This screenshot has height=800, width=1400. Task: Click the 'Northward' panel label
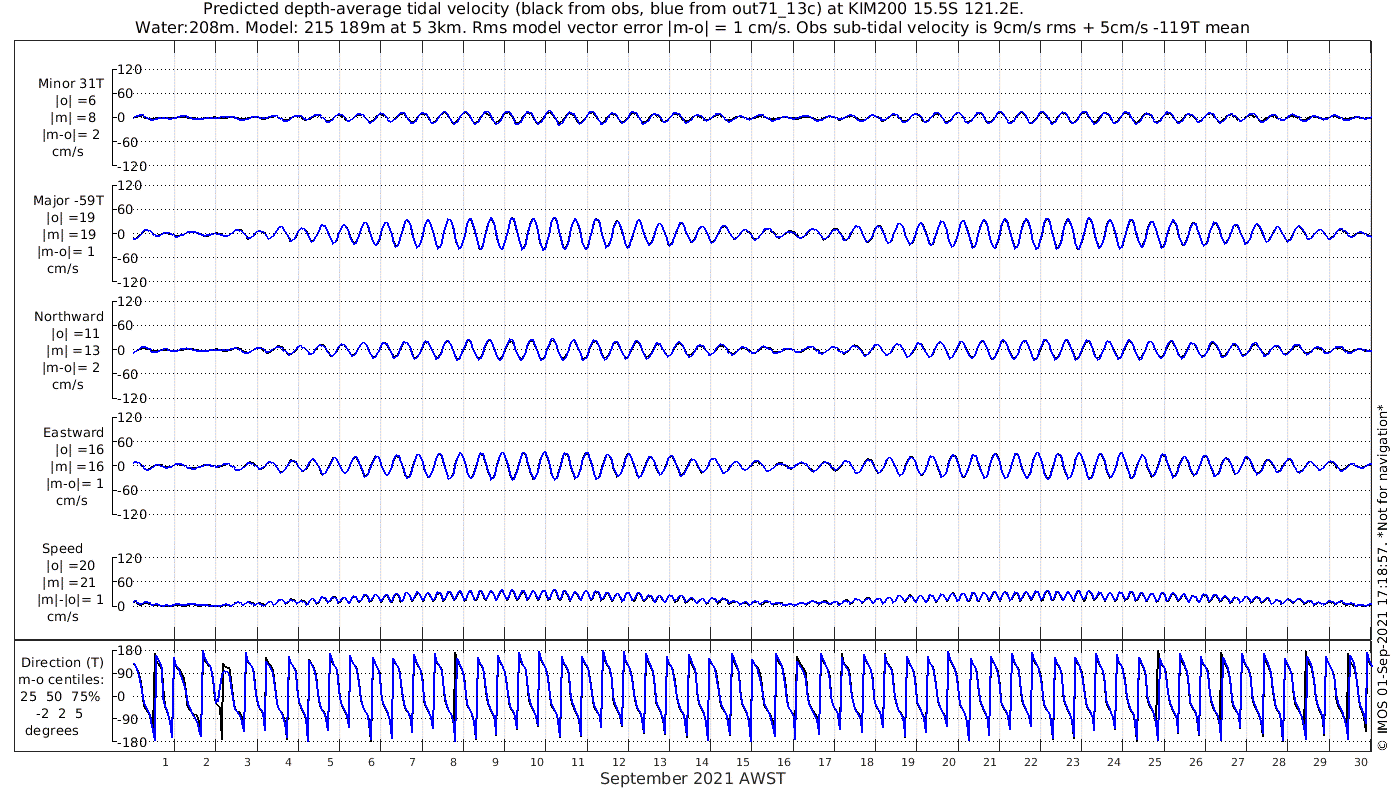point(69,316)
